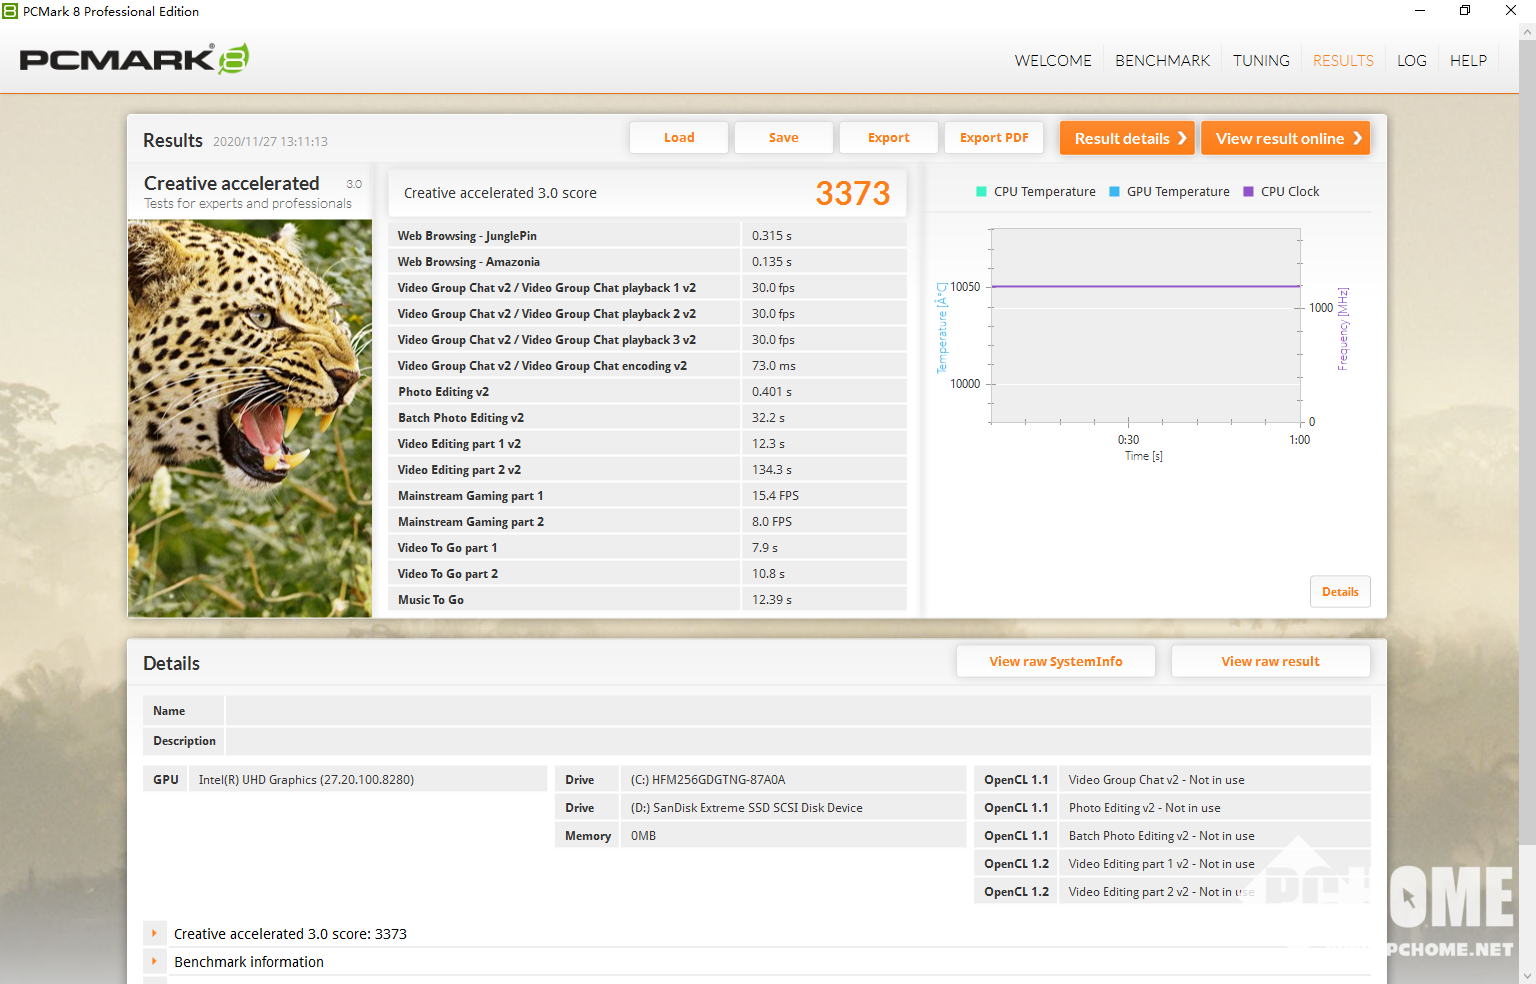Click the PCMark title bar app icon

coord(10,11)
